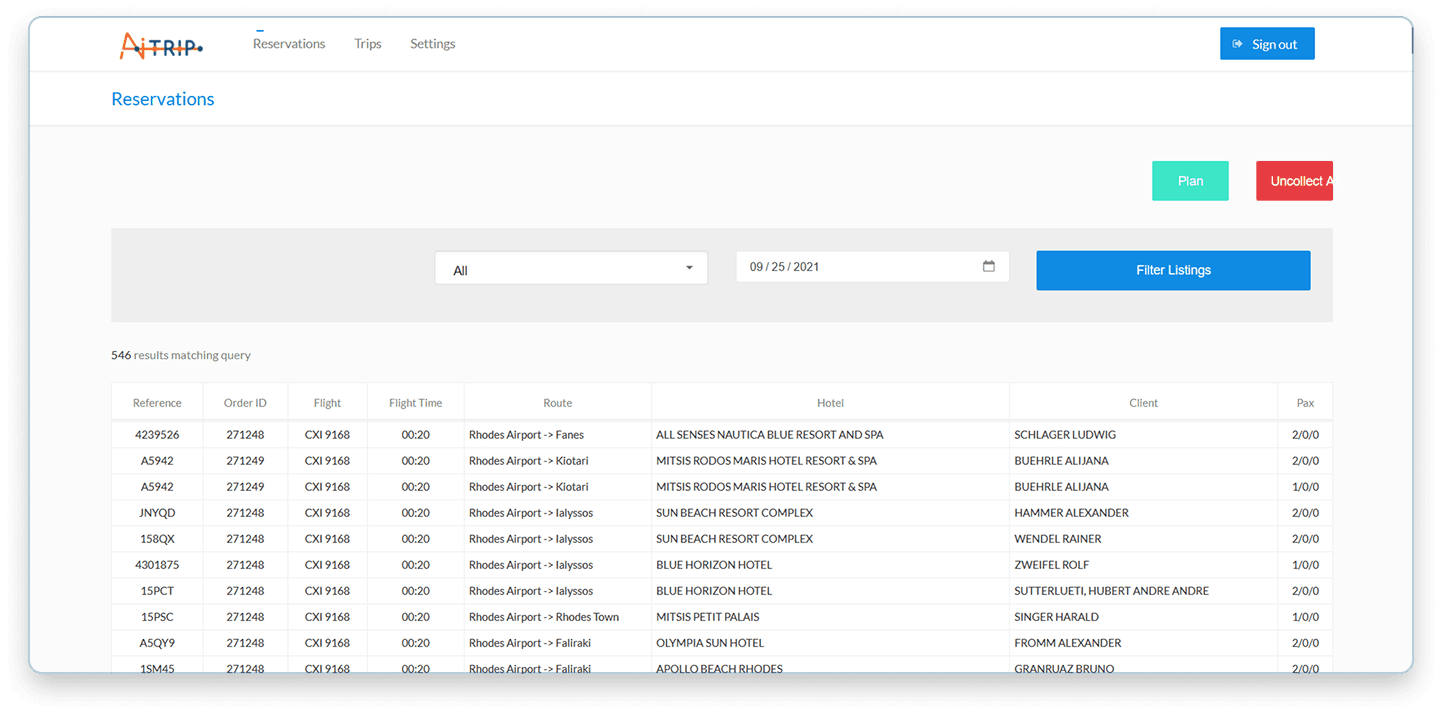Open the Reservations nav tab
The height and width of the screenshot is (714, 1442).
(289, 44)
